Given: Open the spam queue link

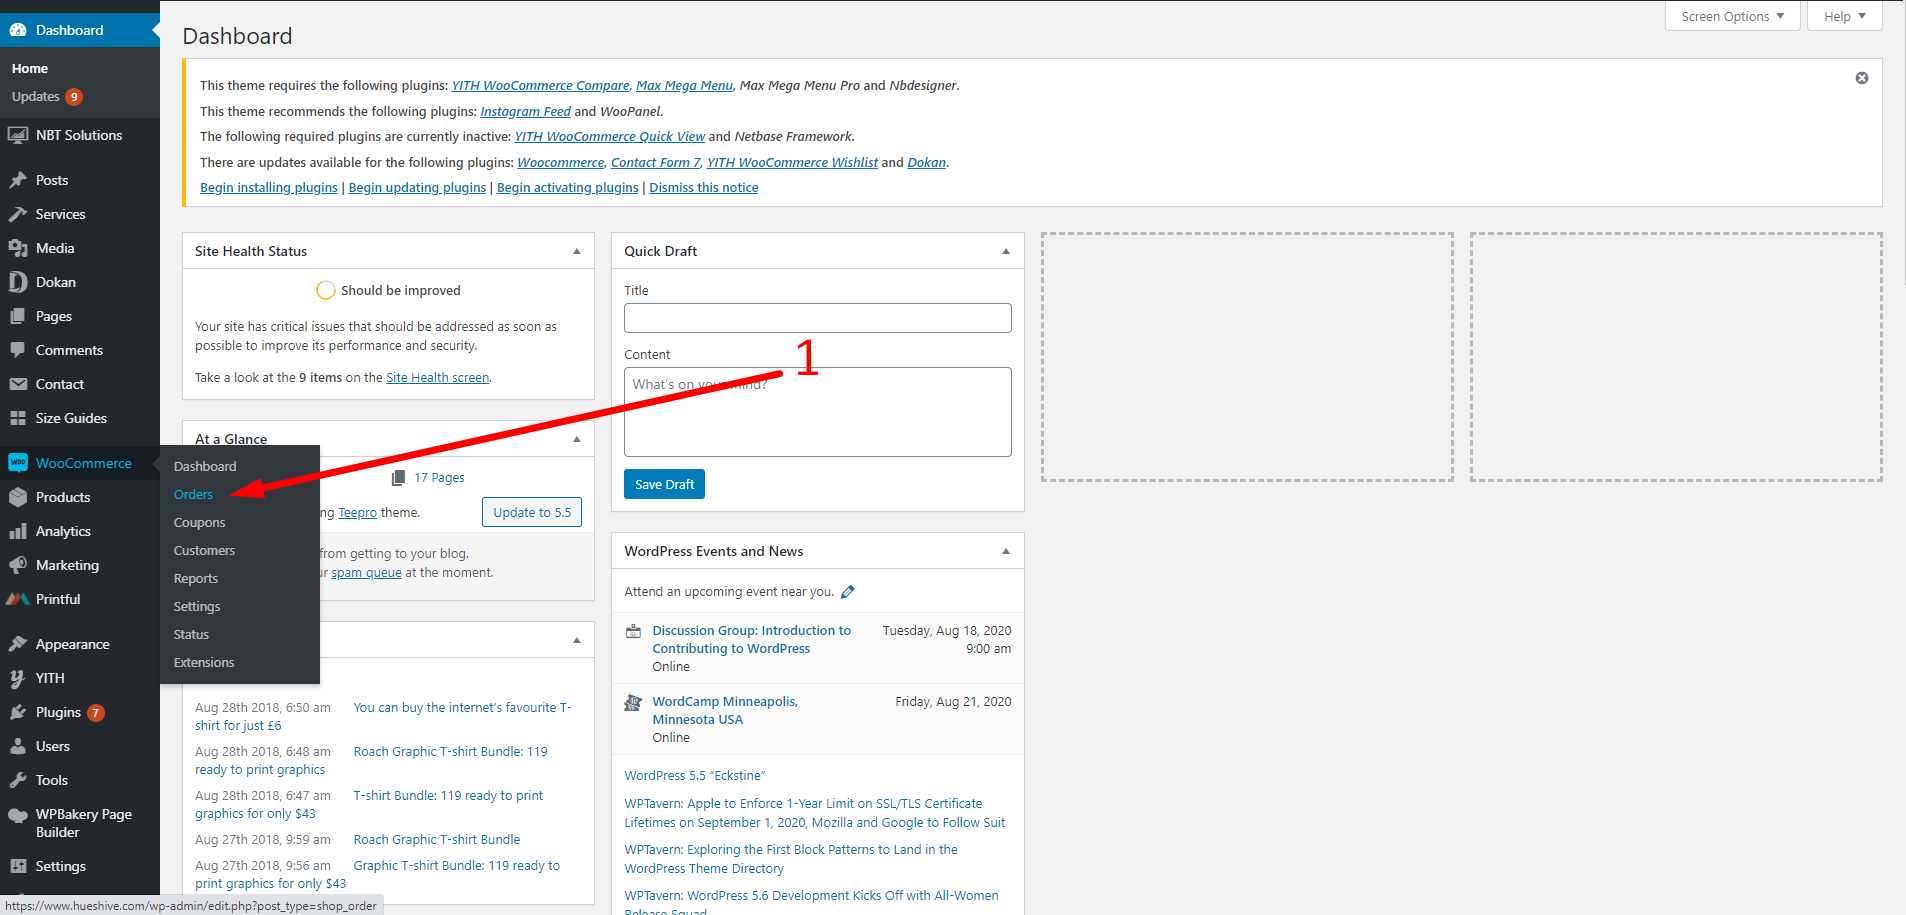Looking at the screenshot, I should (x=366, y=572).
